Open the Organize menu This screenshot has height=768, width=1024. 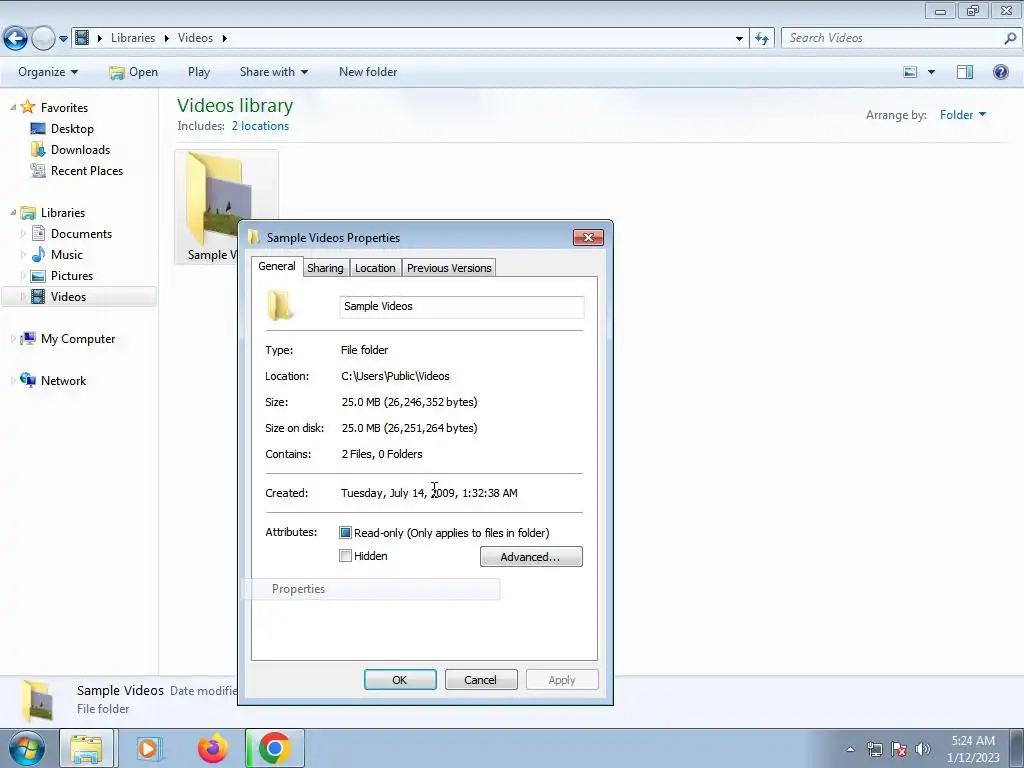[x=48, y=72]
